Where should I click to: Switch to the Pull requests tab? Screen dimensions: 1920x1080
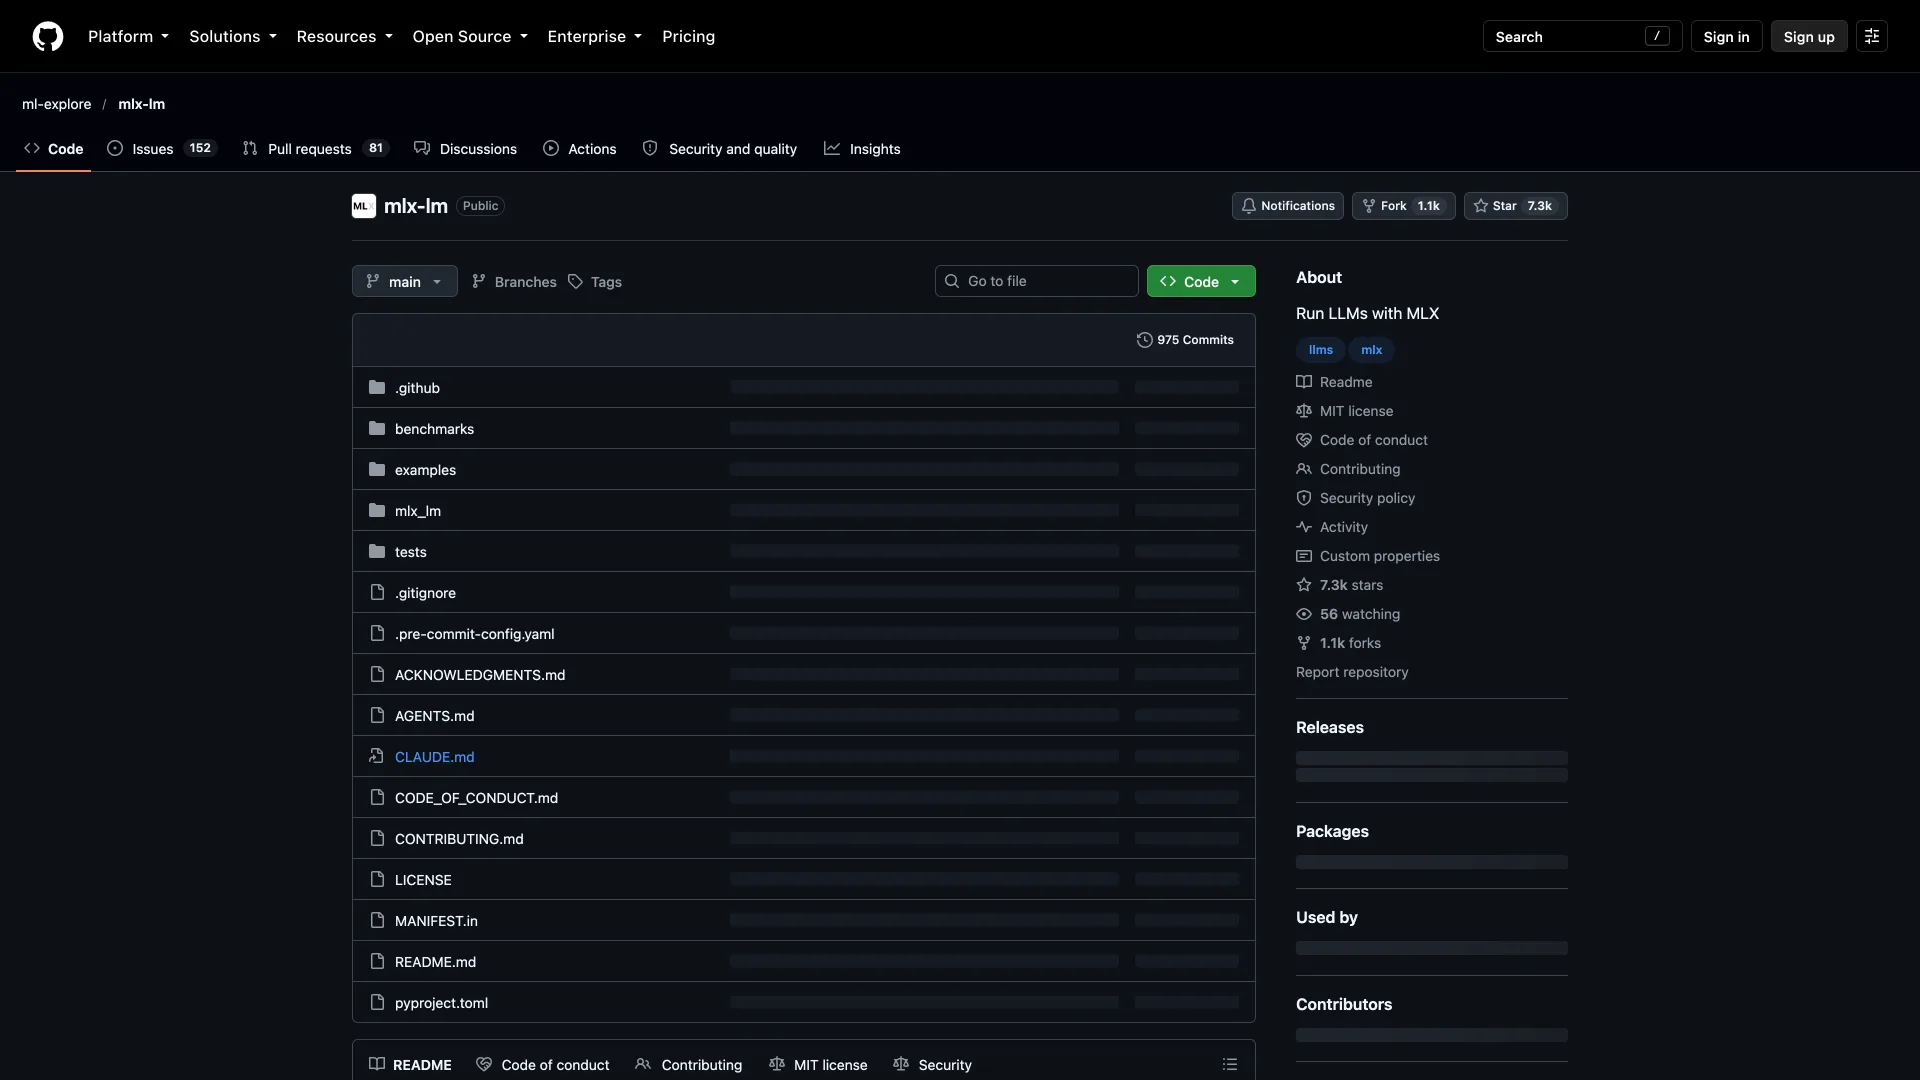coord(315,149)
